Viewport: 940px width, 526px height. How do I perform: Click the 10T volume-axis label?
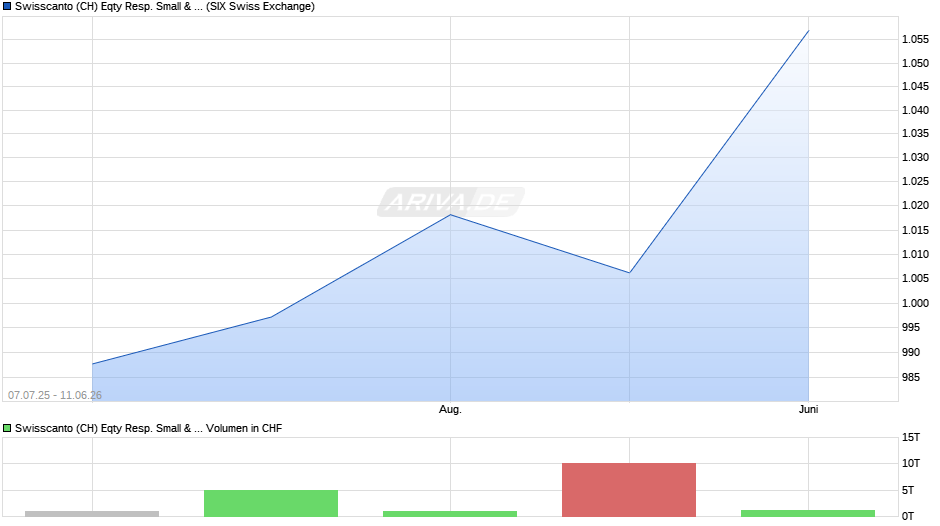(x=911, y=463)
